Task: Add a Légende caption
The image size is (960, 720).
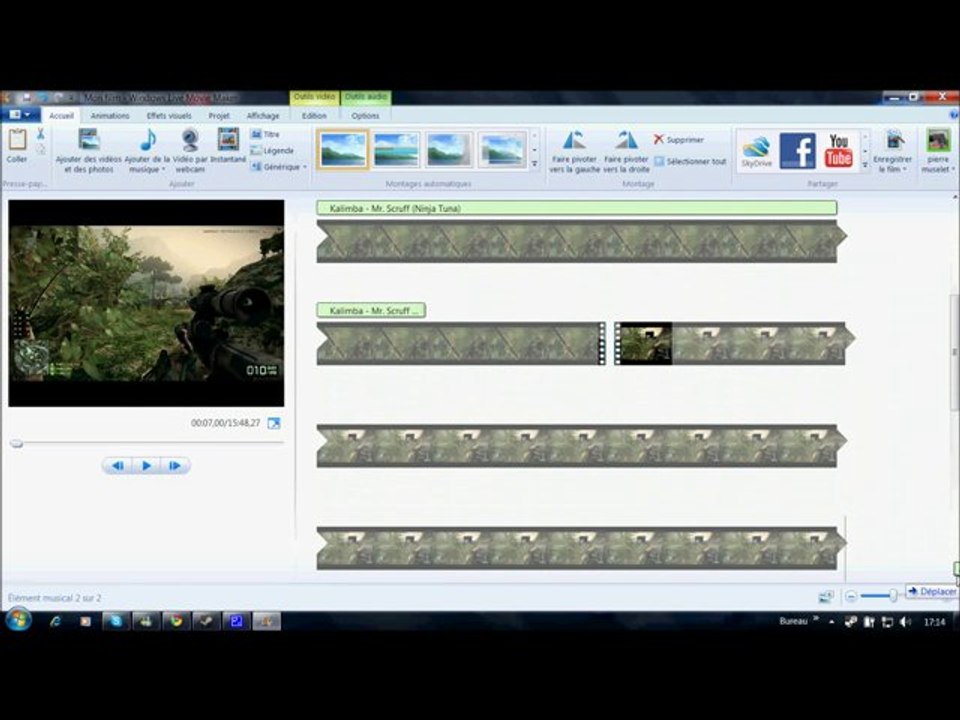Action: 272,151
